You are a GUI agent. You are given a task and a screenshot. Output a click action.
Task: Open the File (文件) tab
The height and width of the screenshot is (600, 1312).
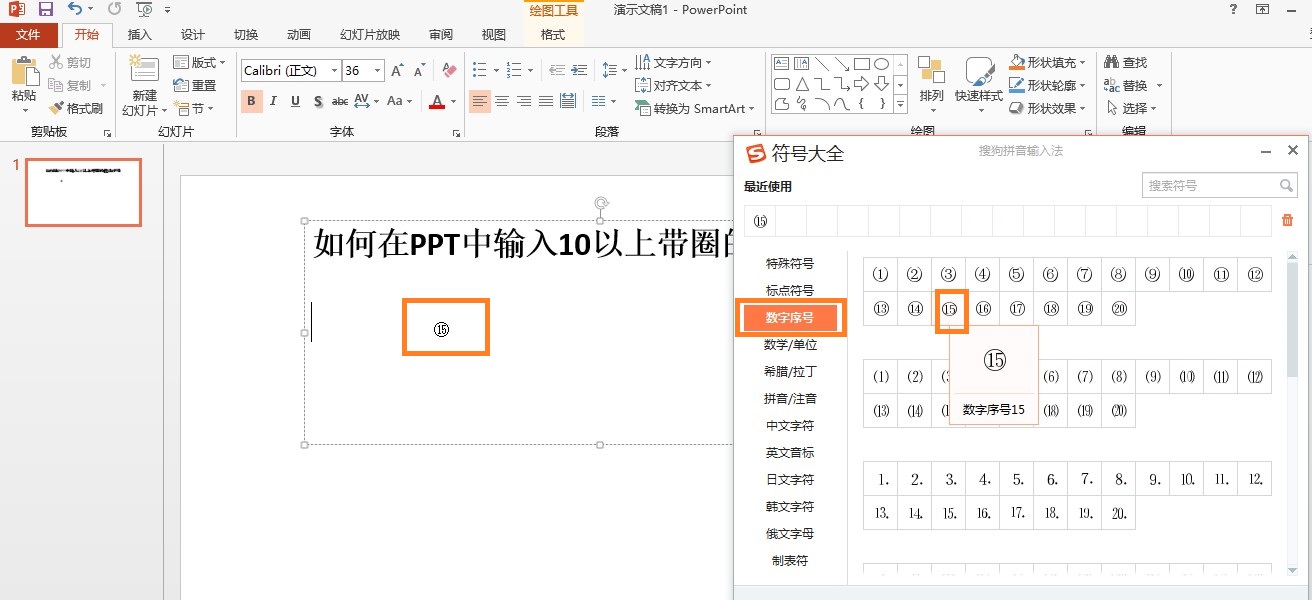(x=28, y=35)
